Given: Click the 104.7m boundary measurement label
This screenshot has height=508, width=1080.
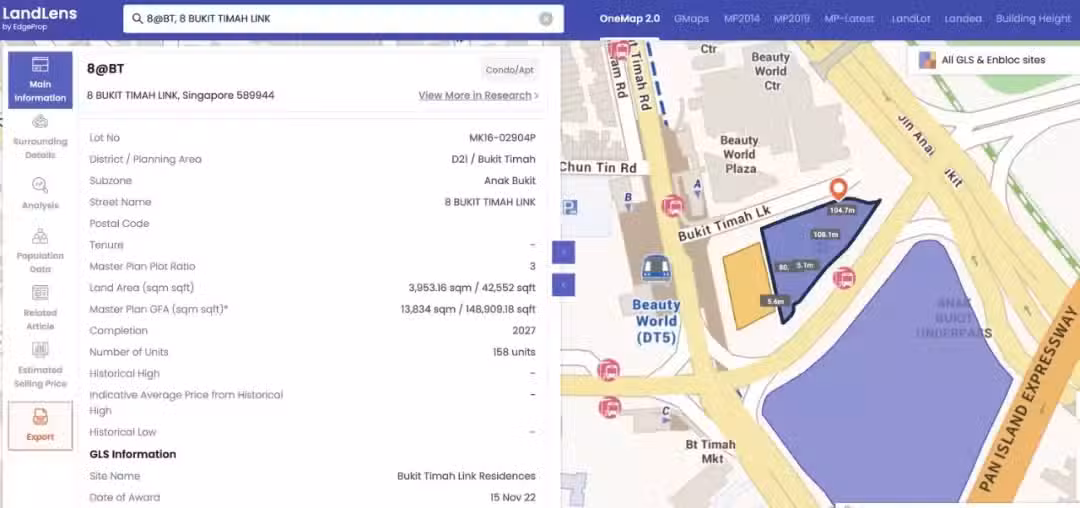Looking at the screenshot, I should tap(842, 210).
